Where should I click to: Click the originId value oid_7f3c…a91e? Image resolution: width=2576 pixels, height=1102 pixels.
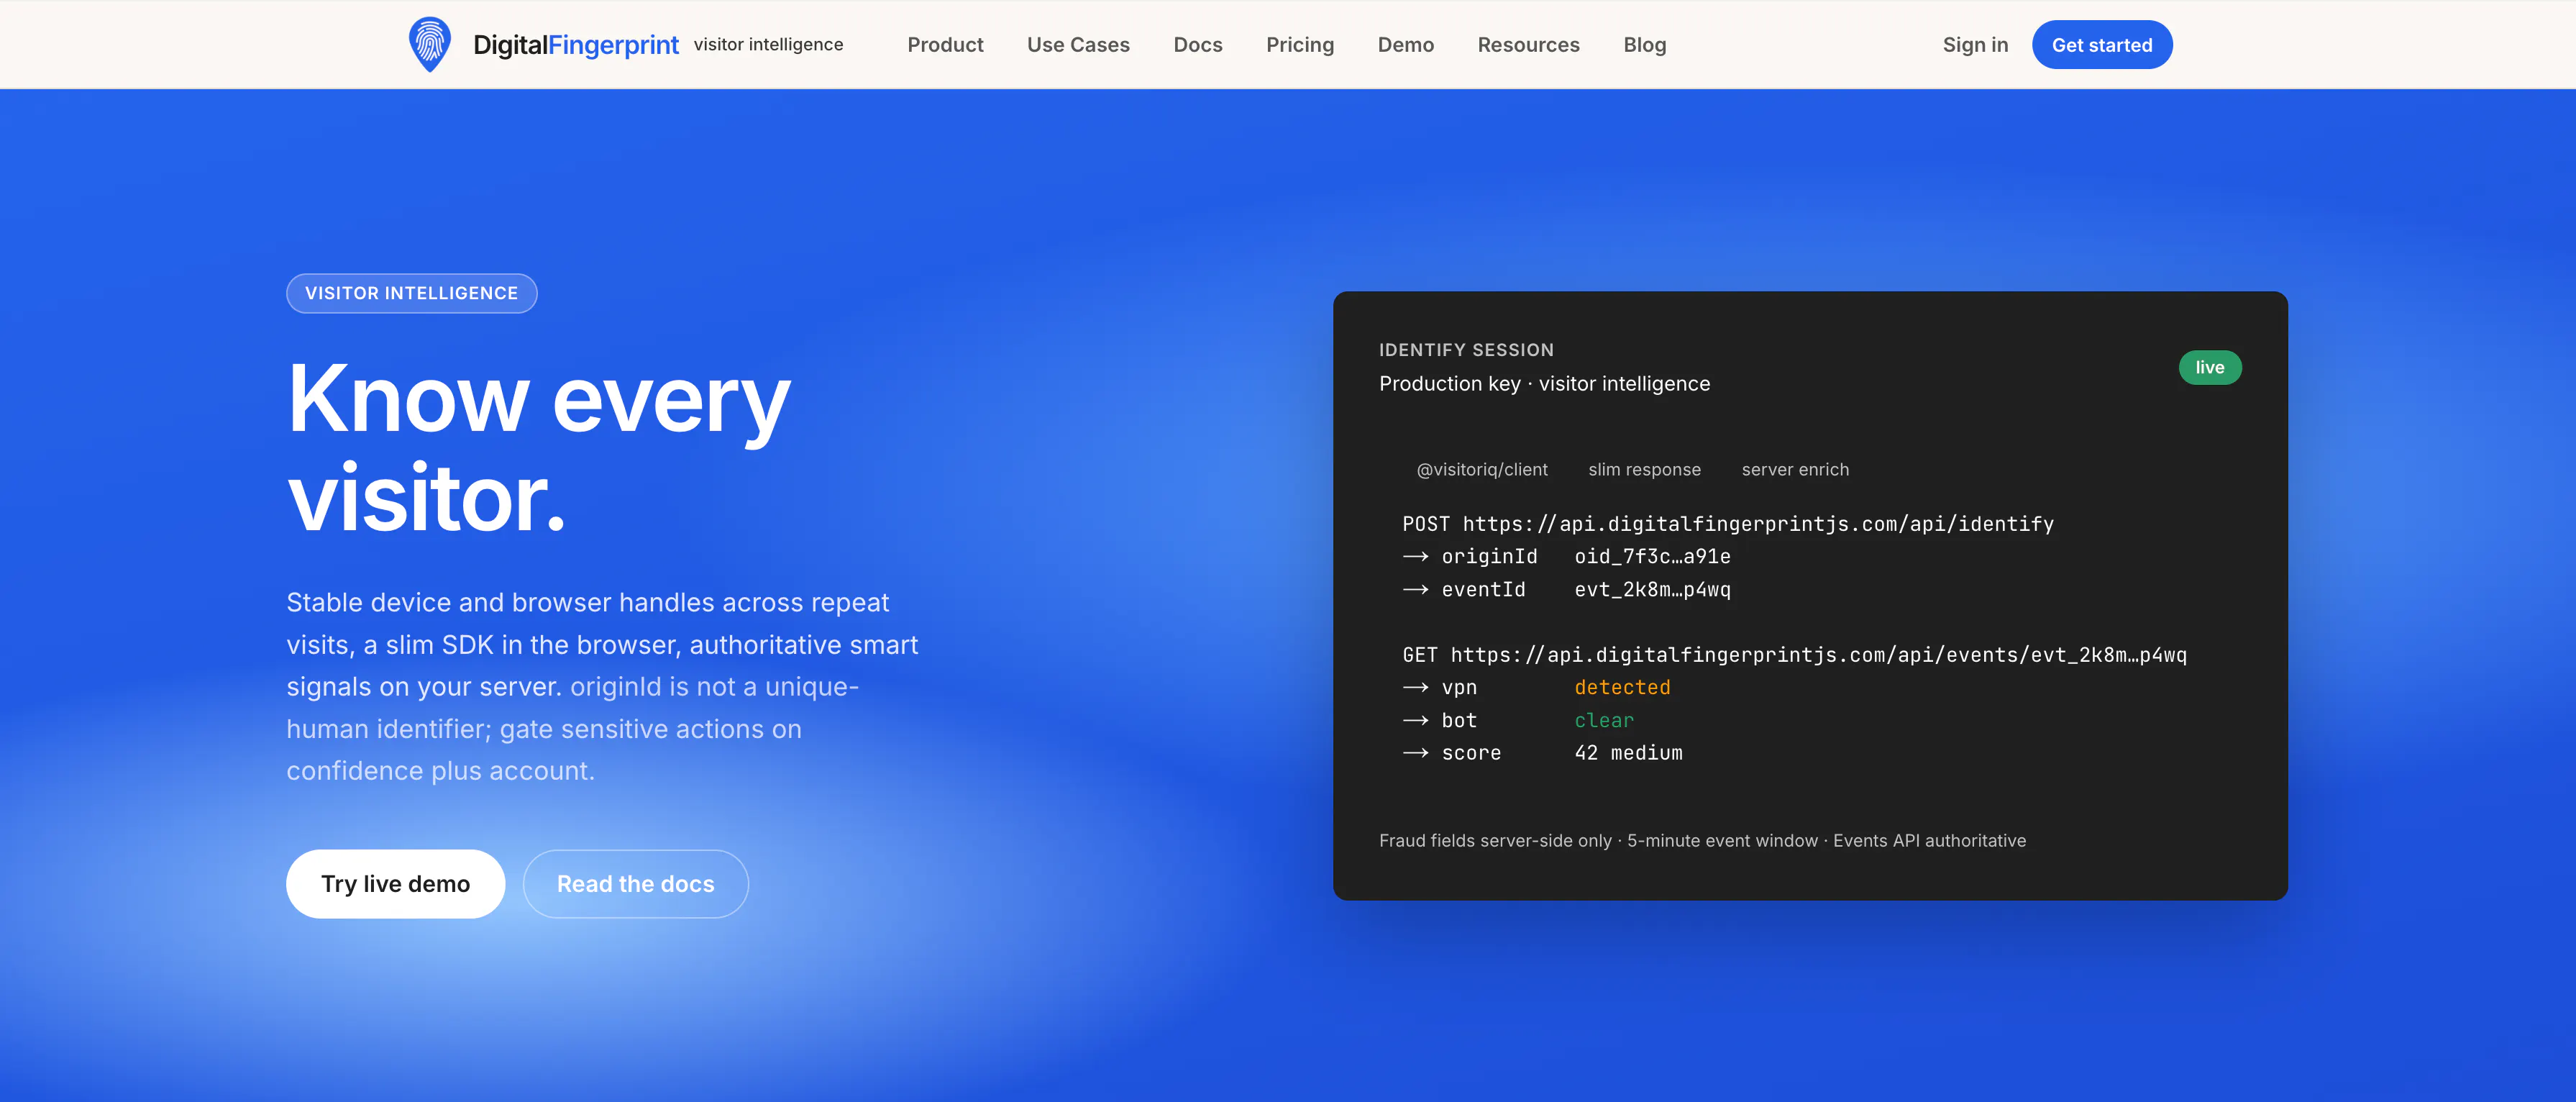click(x=1652, y=557)
